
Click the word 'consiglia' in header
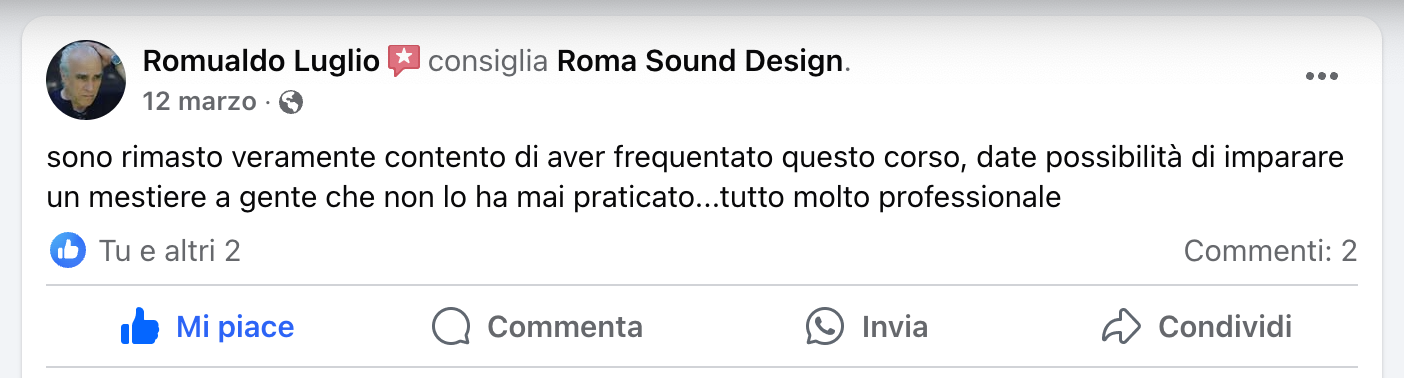[488, 62]
